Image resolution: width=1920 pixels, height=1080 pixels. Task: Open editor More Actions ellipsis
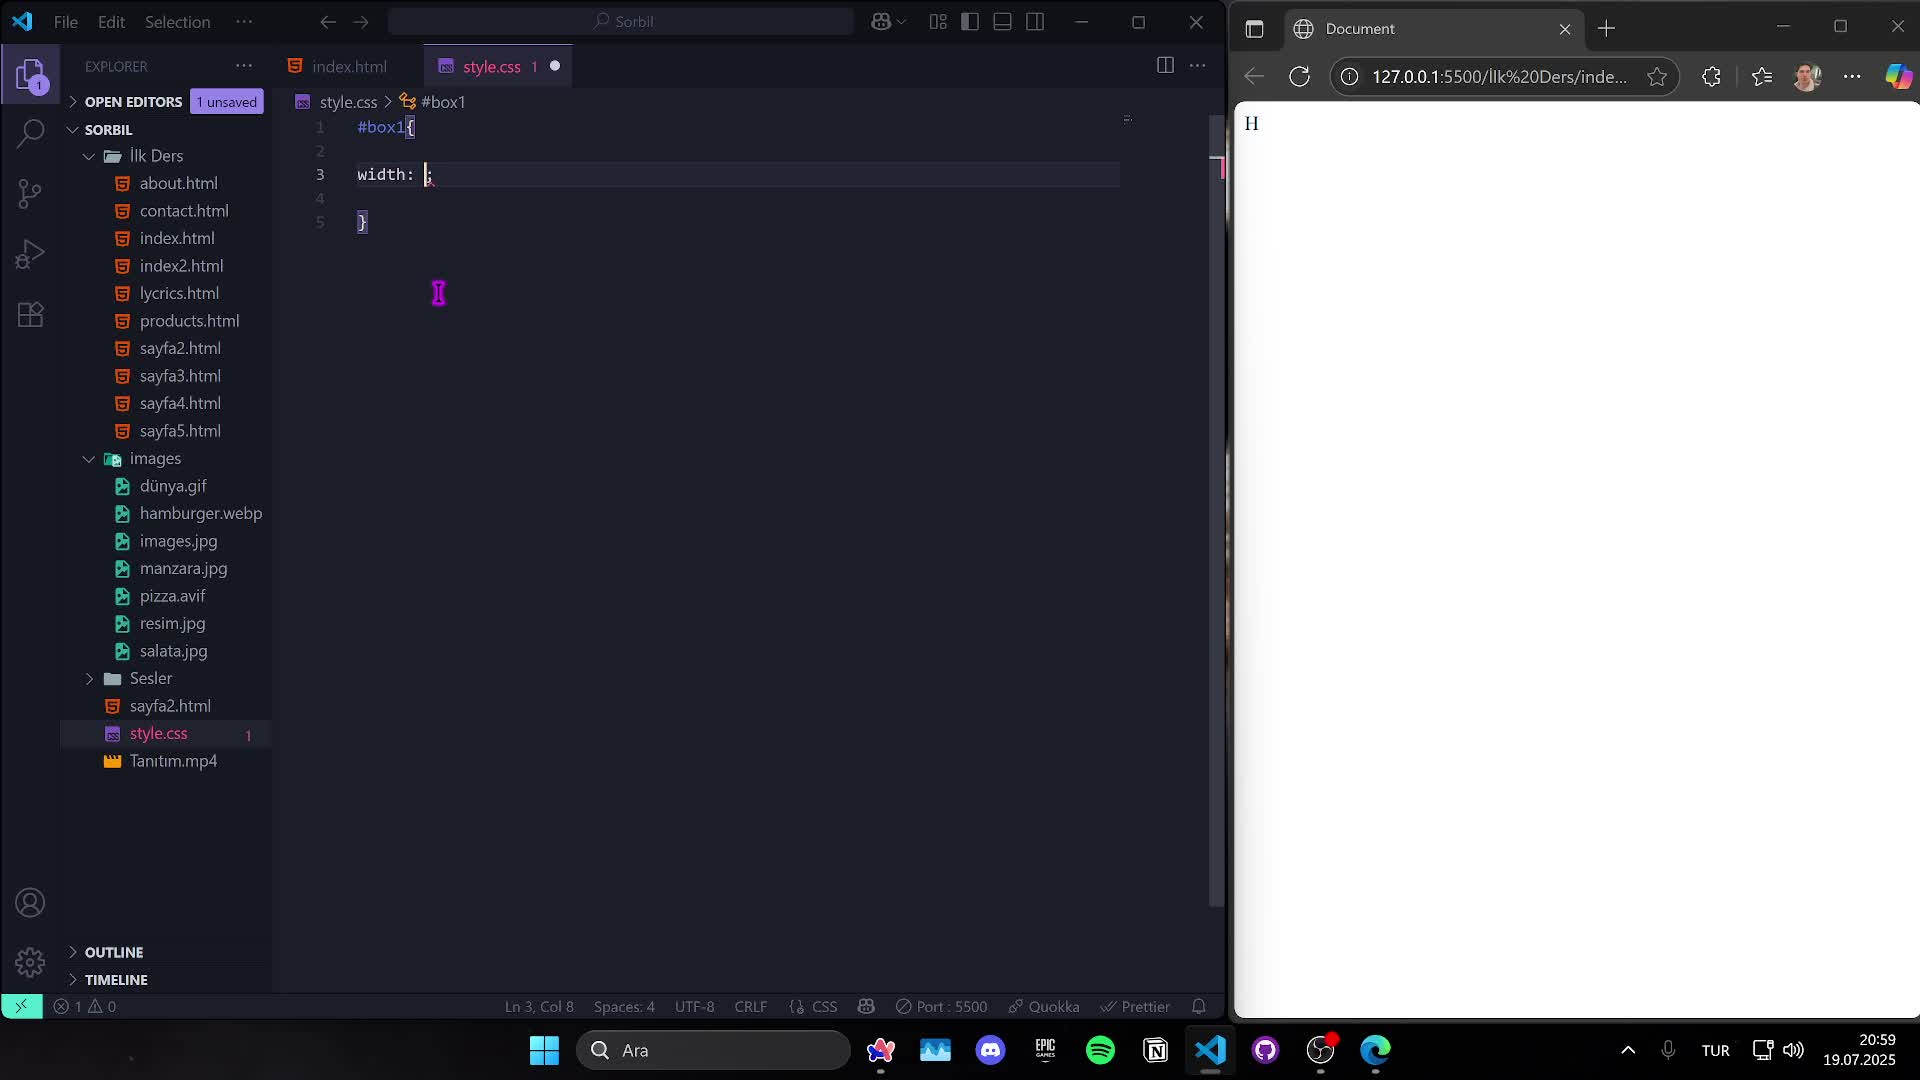pos(1197,65)
